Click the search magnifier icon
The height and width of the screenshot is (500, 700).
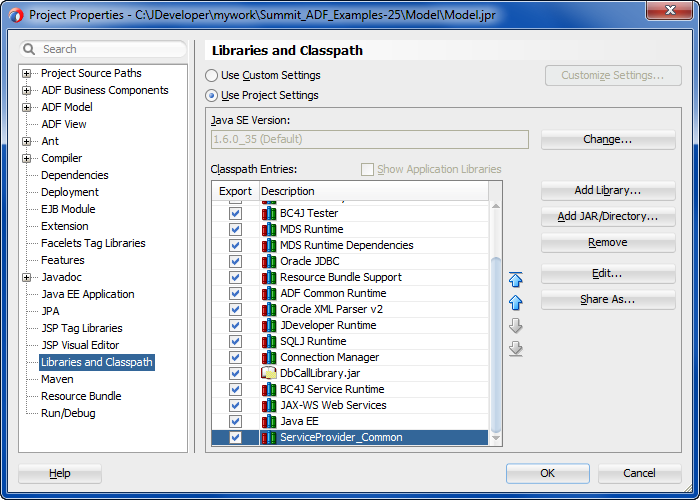click(29, 49)
